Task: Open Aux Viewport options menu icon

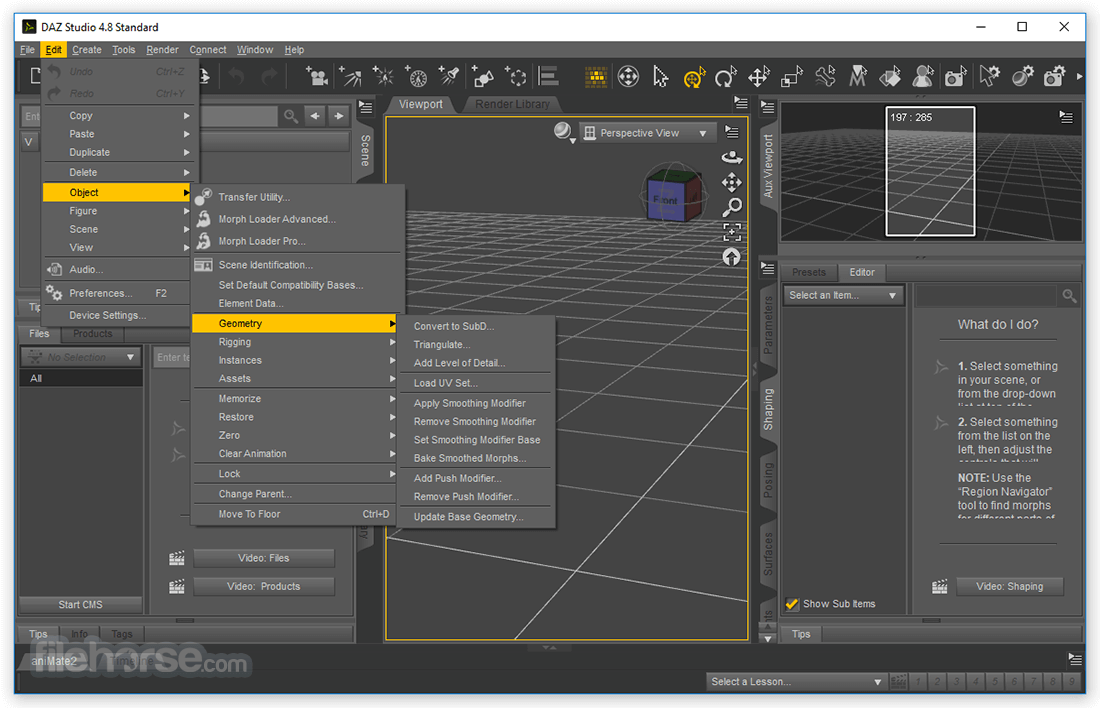Action: pyautogui.click(x=1066, y=117)
